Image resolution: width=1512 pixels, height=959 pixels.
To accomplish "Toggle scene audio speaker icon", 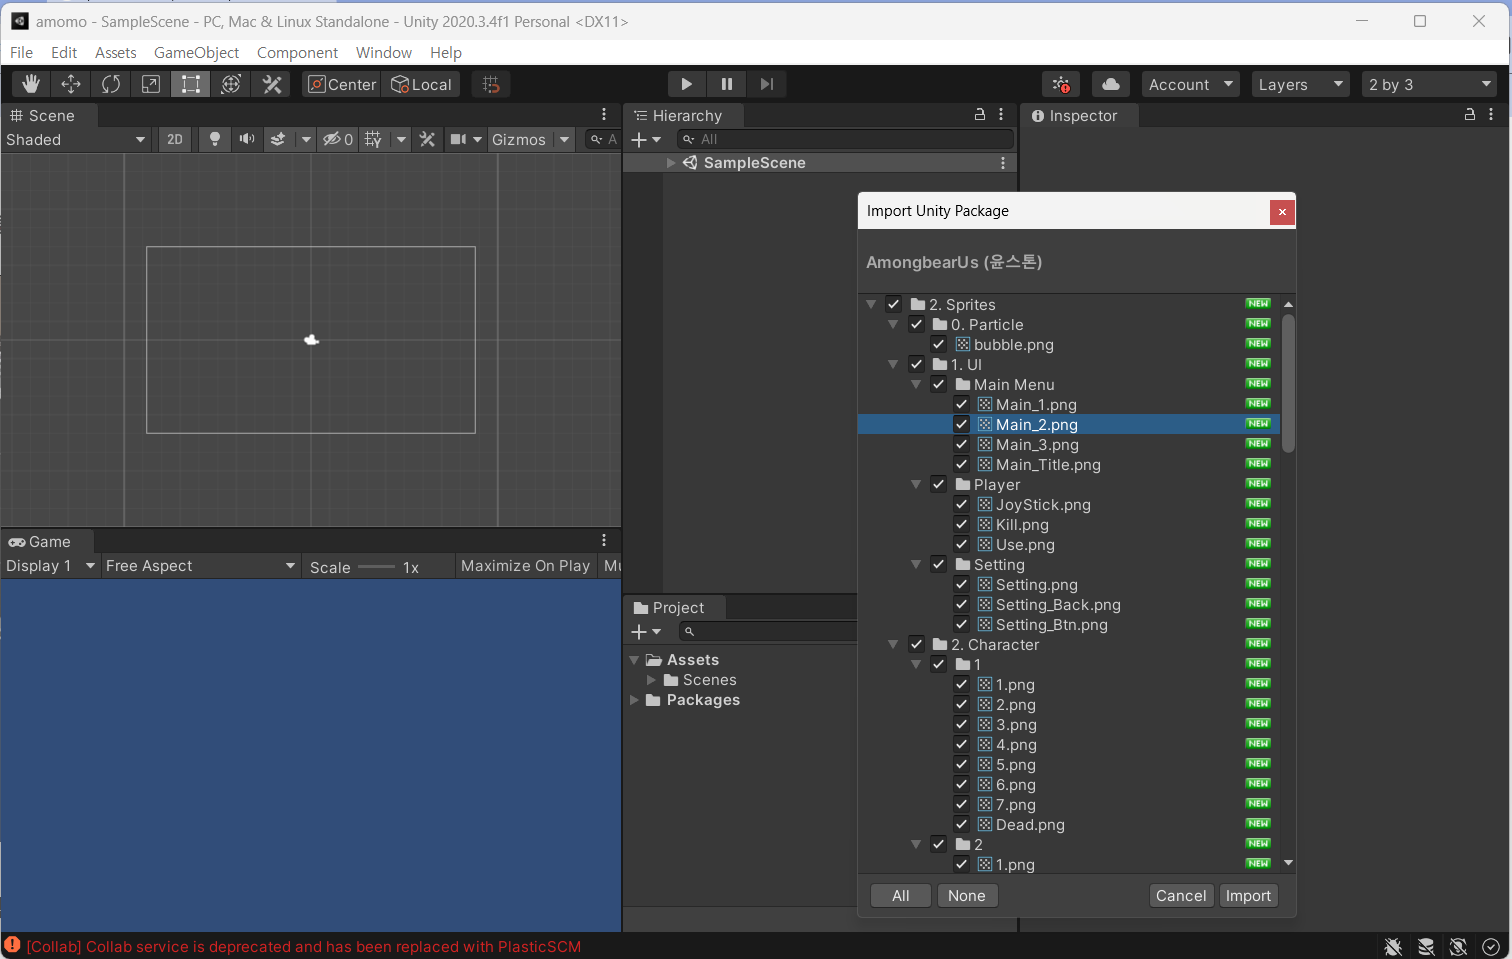I will point(246,139).
